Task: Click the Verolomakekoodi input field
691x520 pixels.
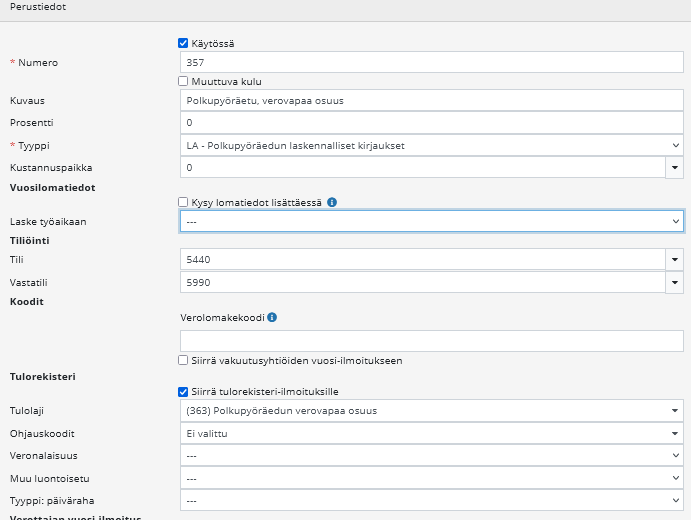Action: coord(431,340)
